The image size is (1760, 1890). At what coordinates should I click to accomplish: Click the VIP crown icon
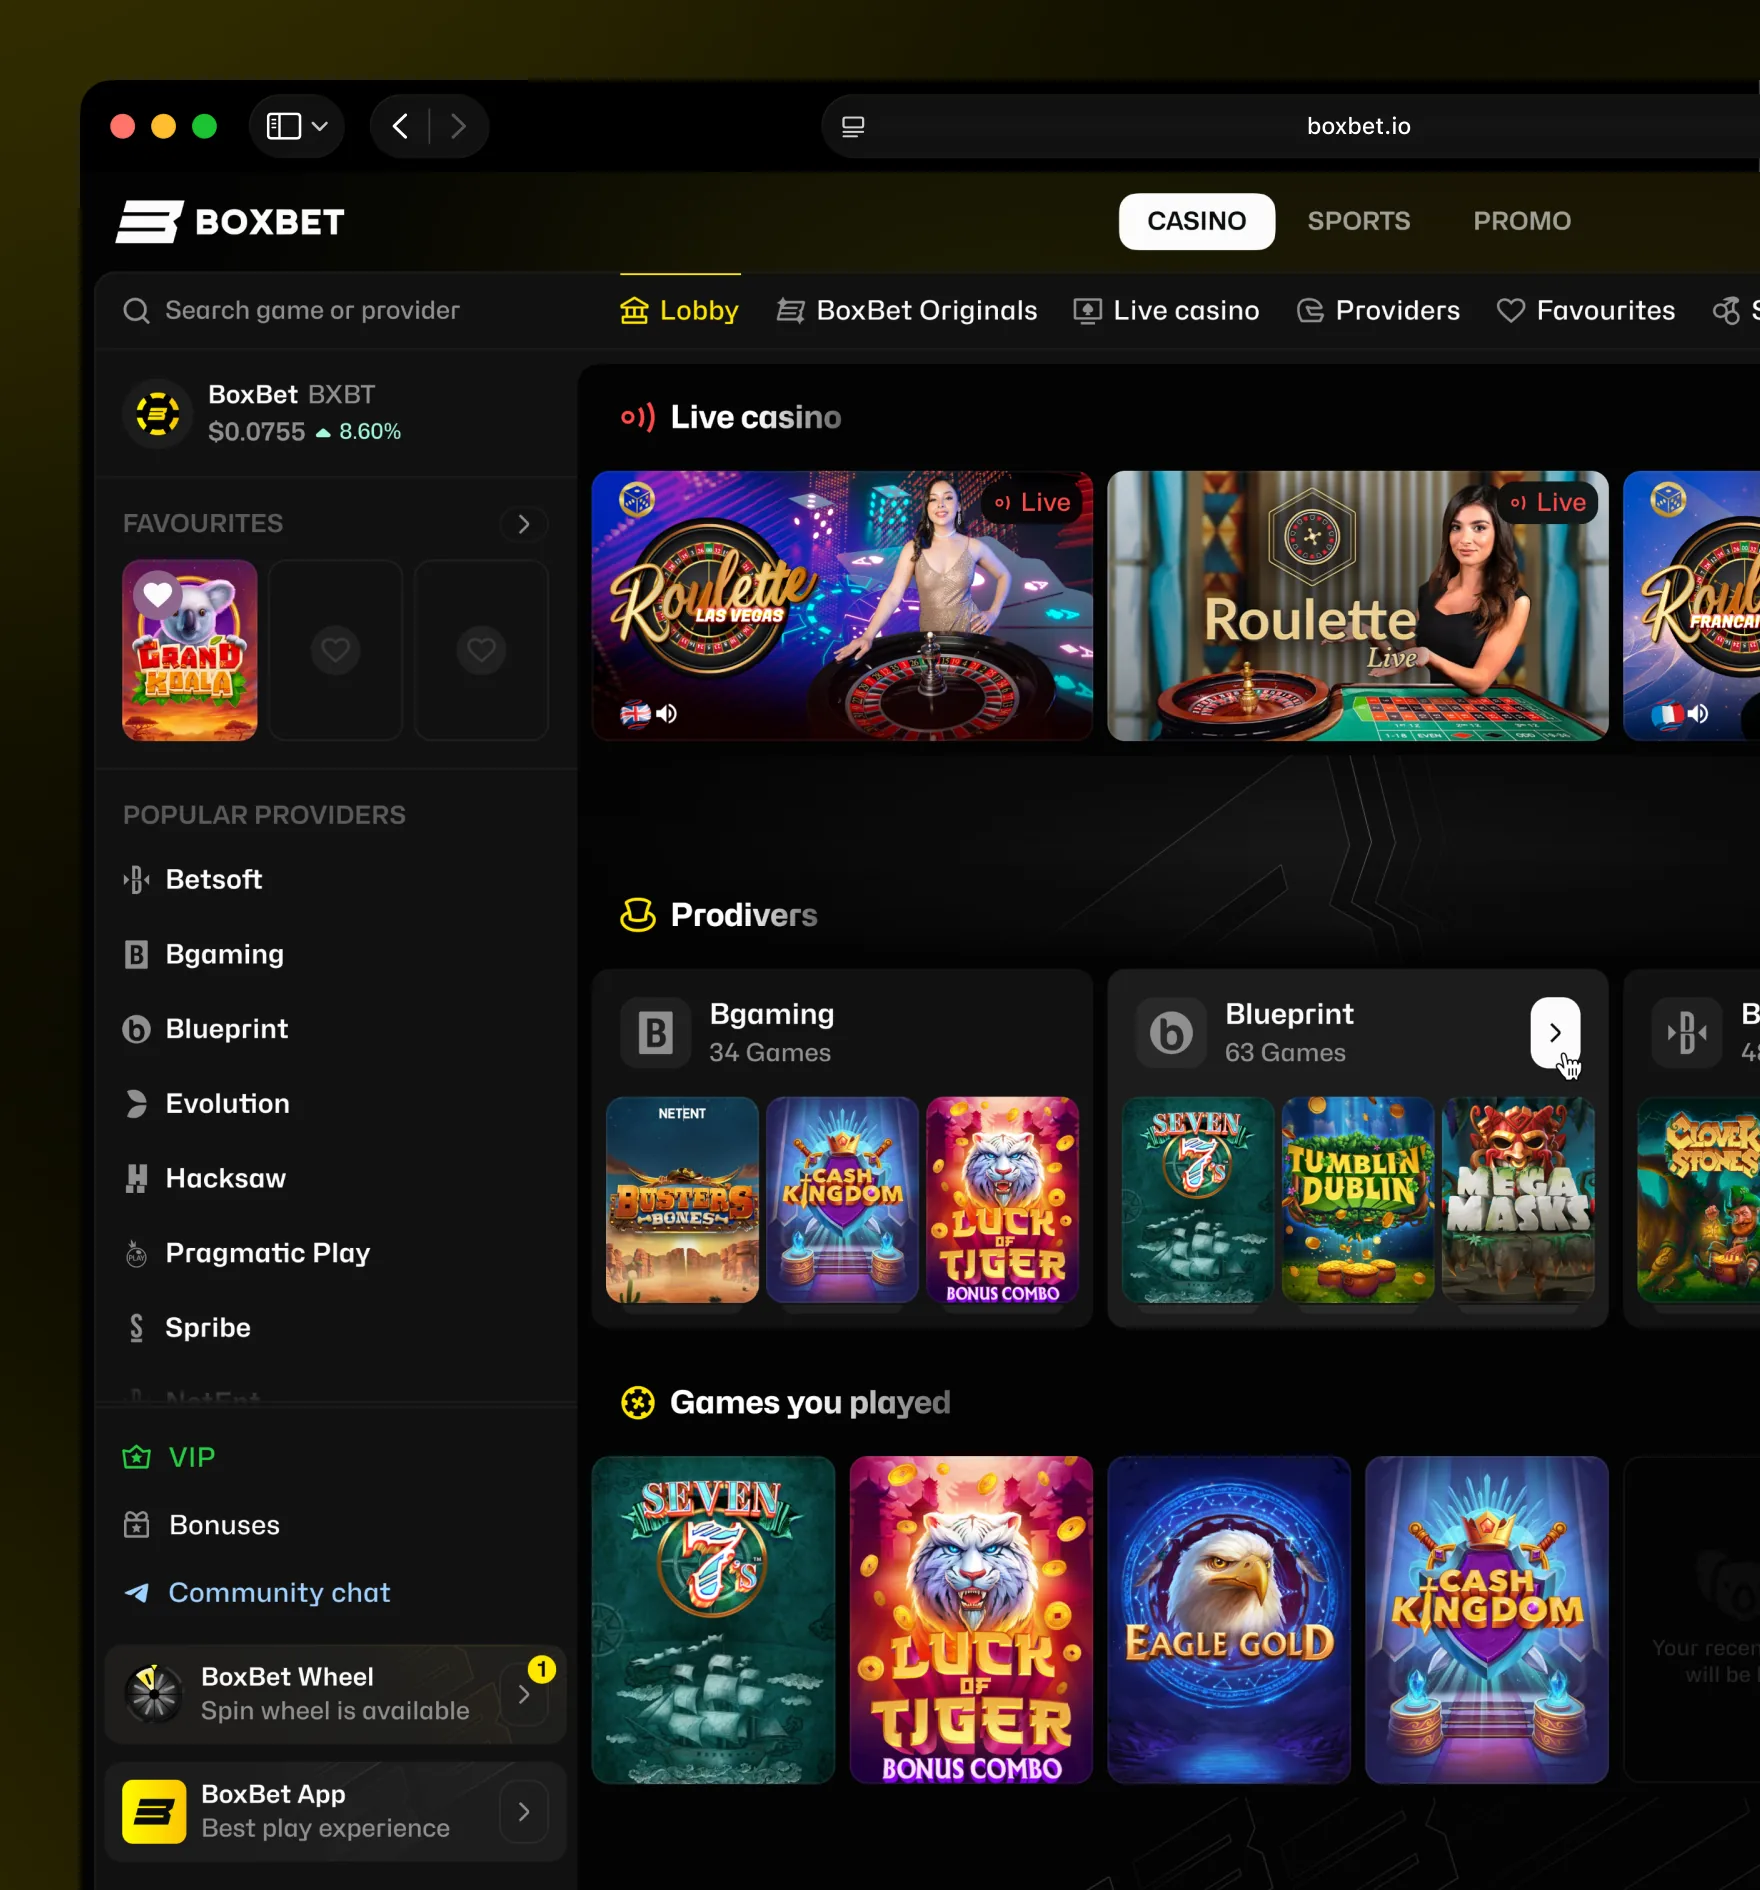pyautogui.click(x=137, y=1457)
